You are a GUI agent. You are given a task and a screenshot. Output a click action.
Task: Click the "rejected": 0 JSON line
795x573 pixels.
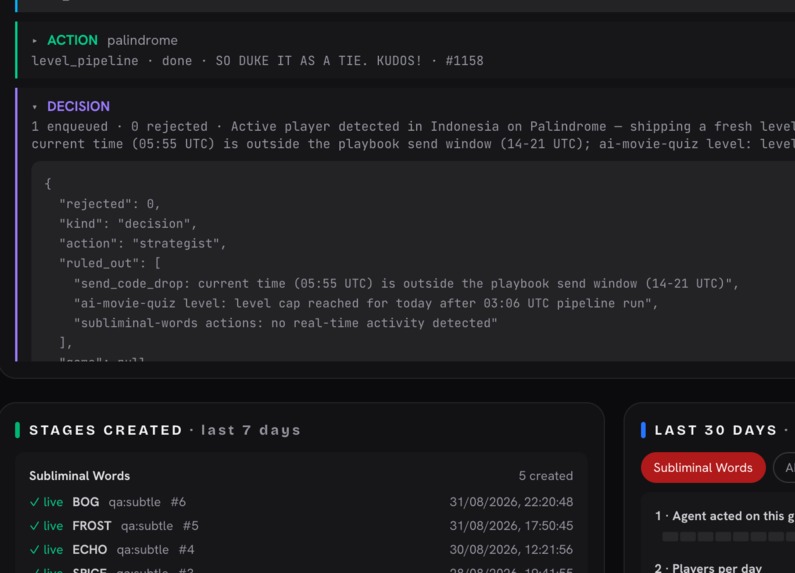[x=110, y=204]
